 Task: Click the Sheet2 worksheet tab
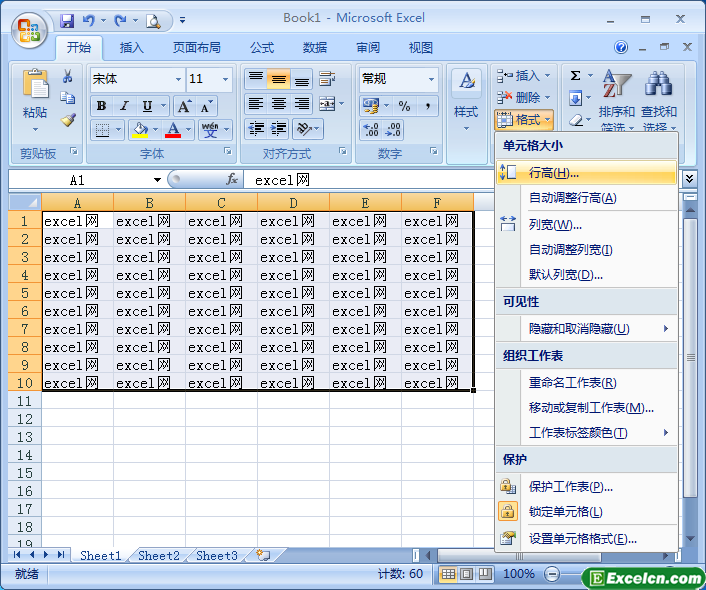[159, 555]
